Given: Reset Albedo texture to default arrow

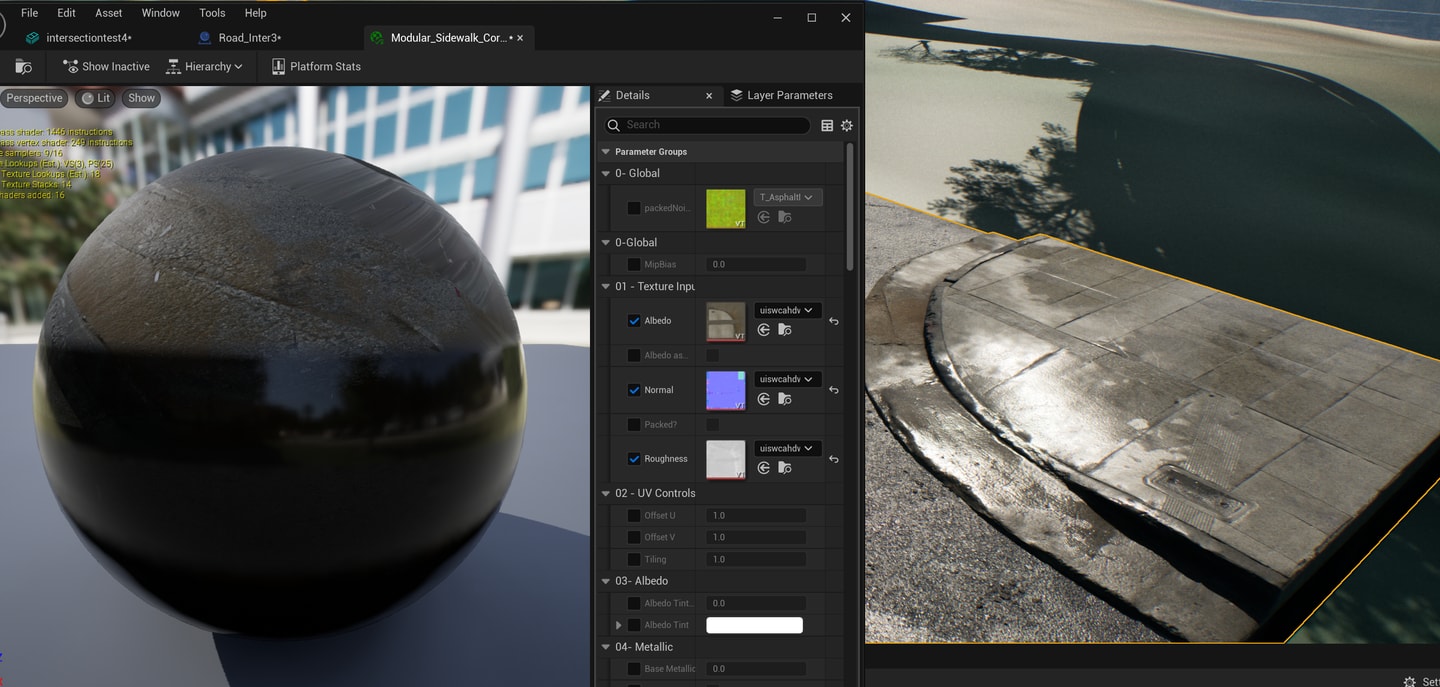Looking at the screenshot, I should (834, 321).
